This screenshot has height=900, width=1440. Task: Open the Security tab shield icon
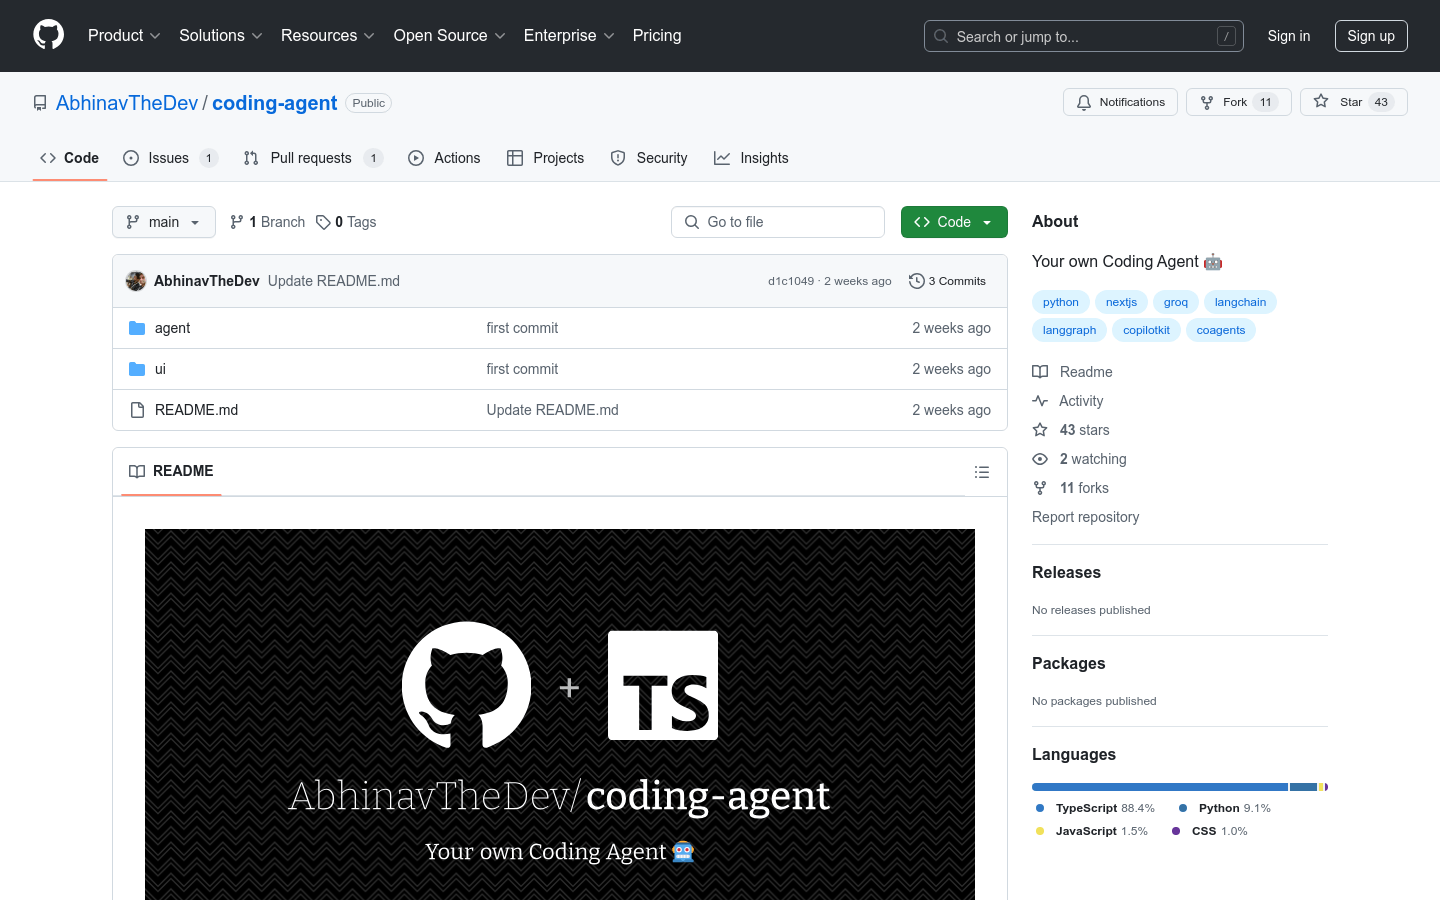617,157
